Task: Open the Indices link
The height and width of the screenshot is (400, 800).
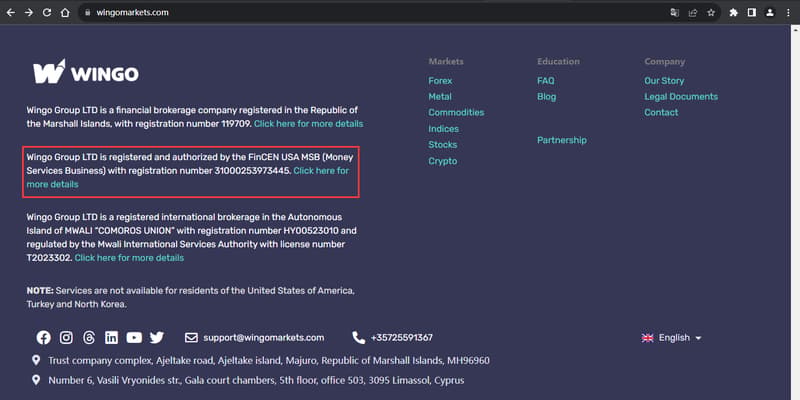Action: click(443, 129)
